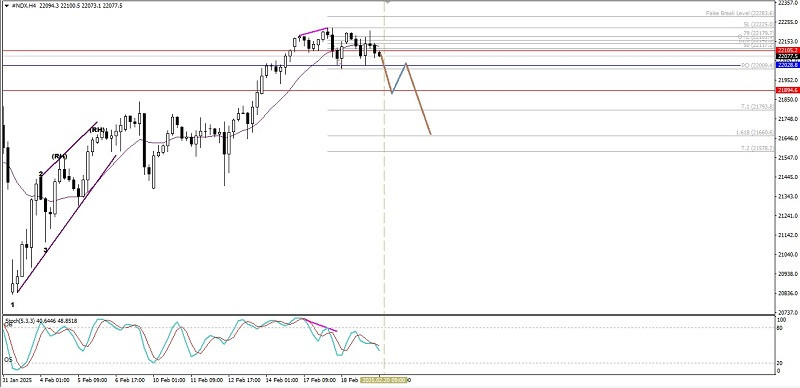The width and height of the screenshot is (800, 388).
Task: Click the OB overbought level label
Action: pos(8,325)
